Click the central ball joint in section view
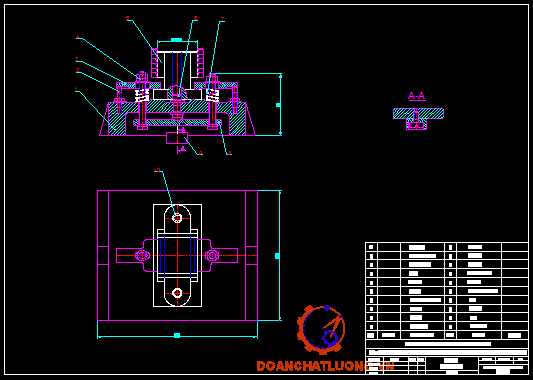533x380 pixels. tap(177, 92)
